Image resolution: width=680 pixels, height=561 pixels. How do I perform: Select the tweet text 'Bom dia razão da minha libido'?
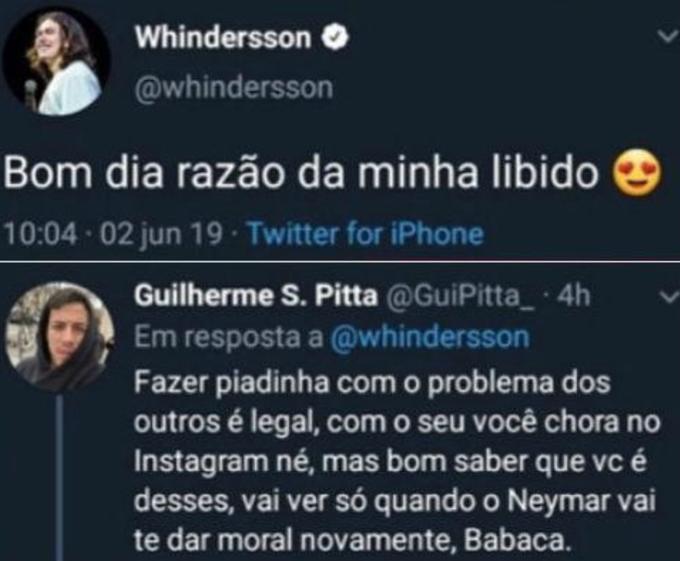(301, 172)
